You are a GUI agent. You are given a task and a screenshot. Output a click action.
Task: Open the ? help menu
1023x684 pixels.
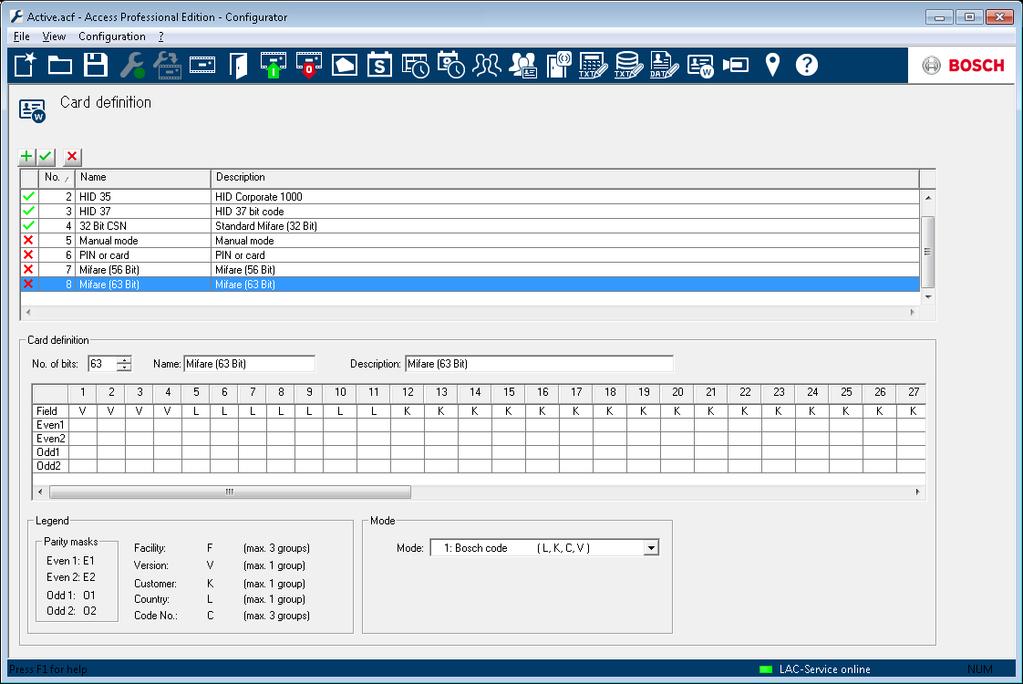161,37
